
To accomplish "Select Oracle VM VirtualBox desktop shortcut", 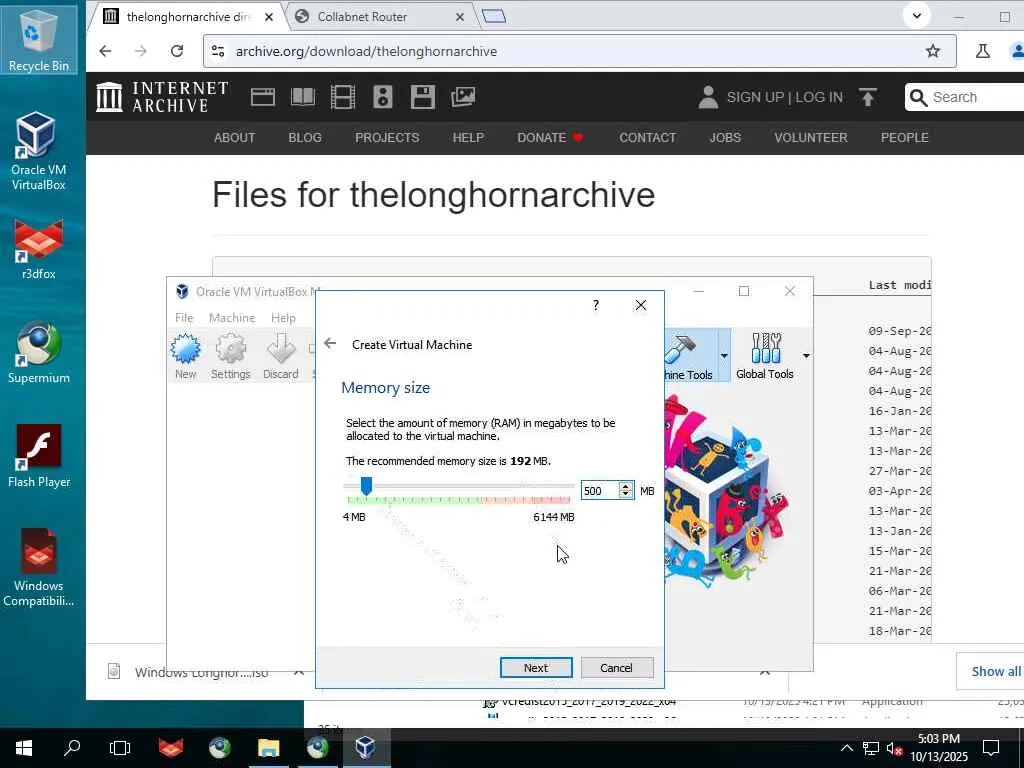I will 38,152.
